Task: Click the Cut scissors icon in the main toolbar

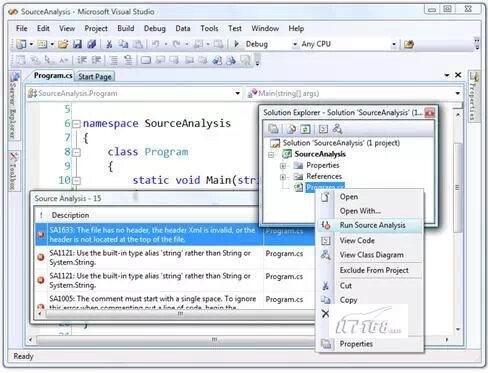Action: (x=109, y=44)
